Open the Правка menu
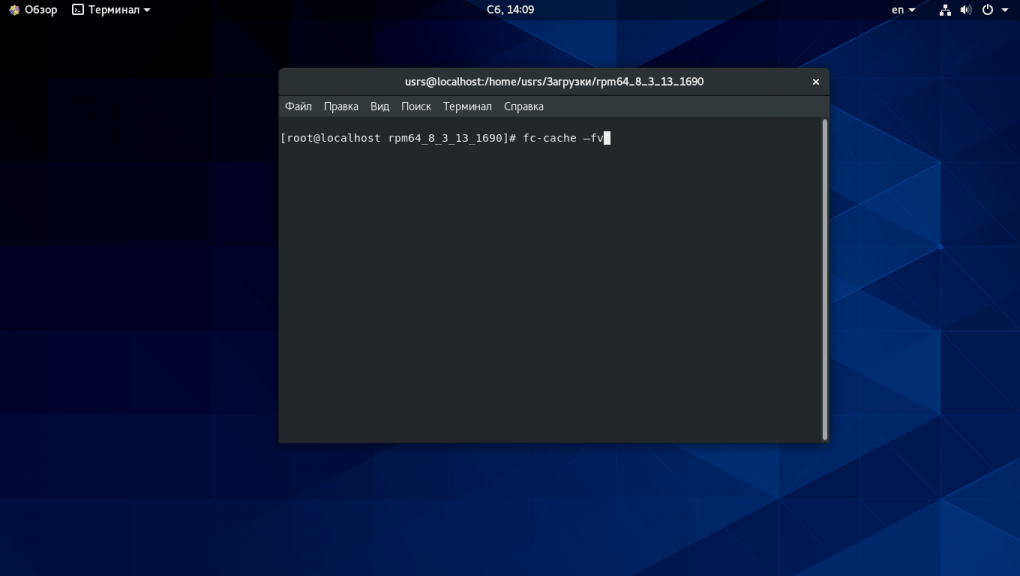 341,106
